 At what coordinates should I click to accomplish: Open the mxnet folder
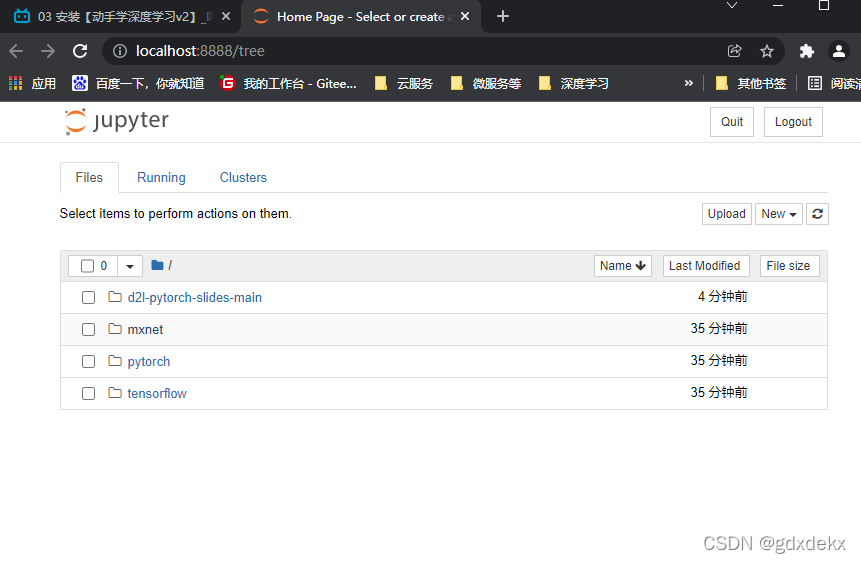point(145,330)
